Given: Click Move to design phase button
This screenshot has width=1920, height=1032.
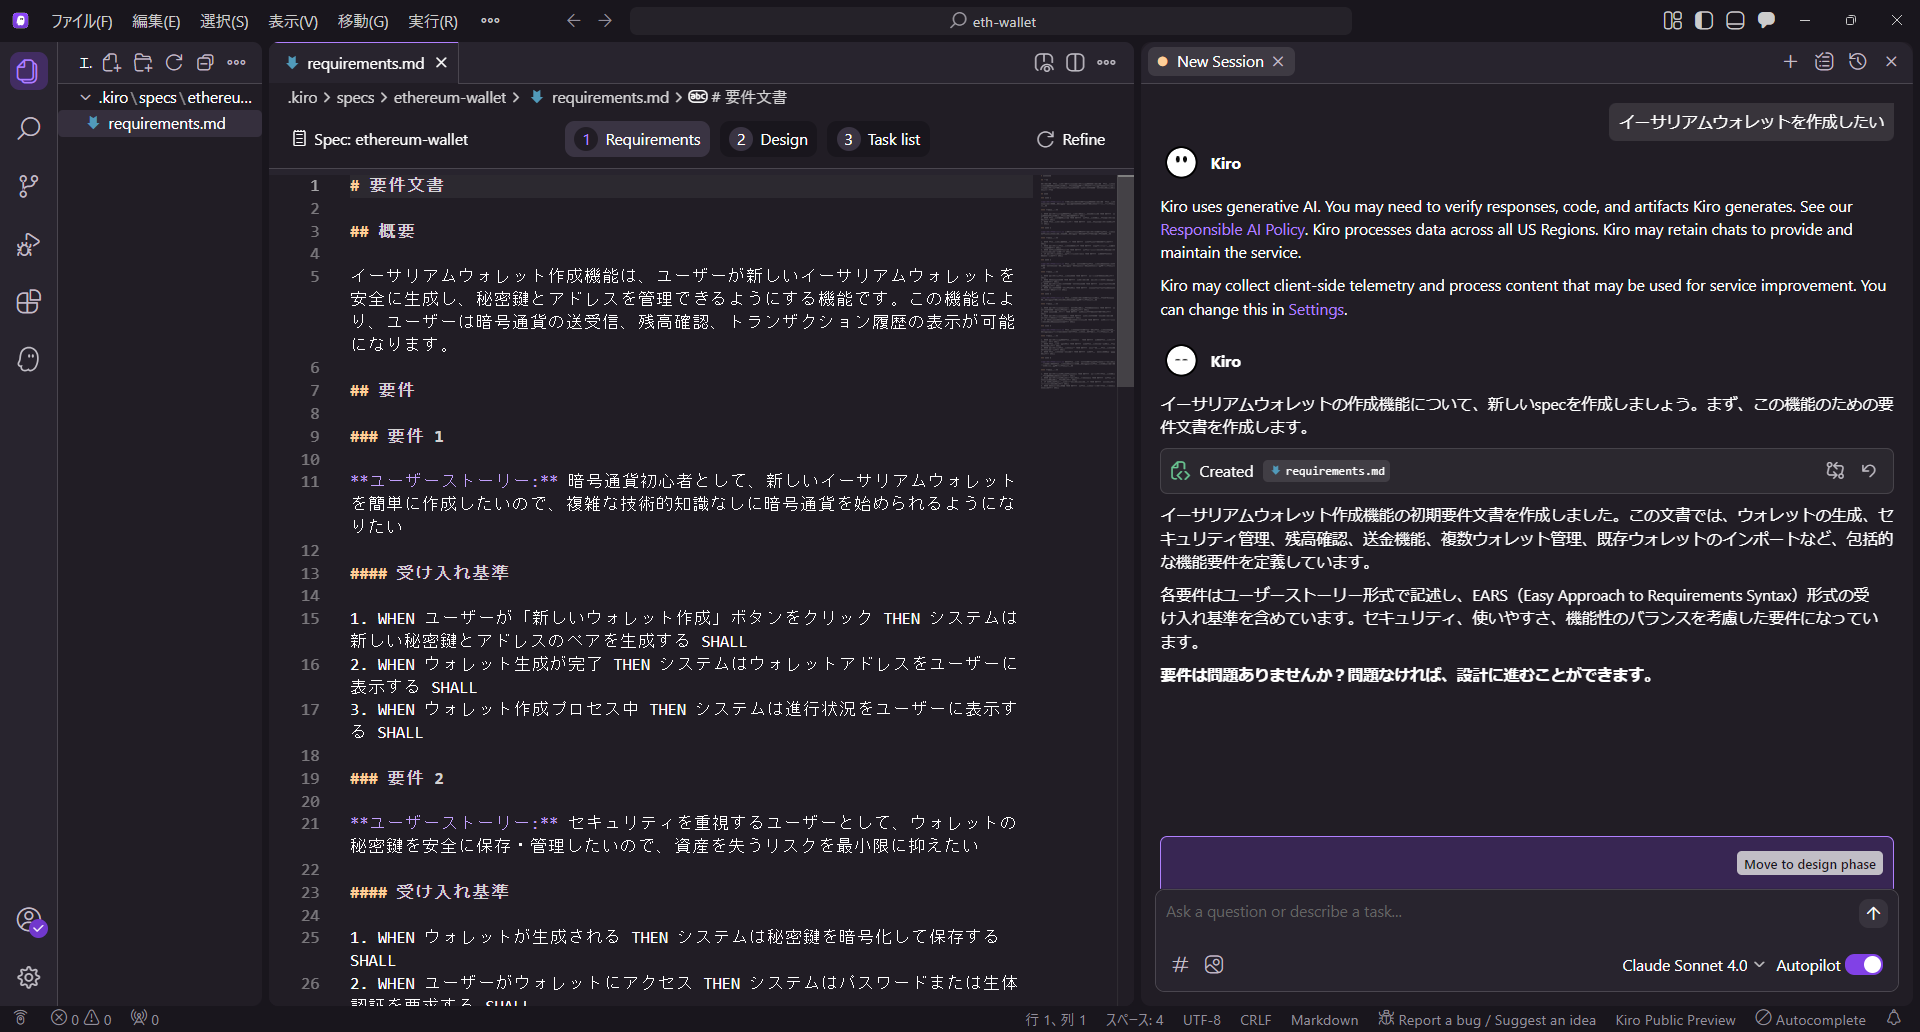Looking at the screenshot, I should point(1809,864).
